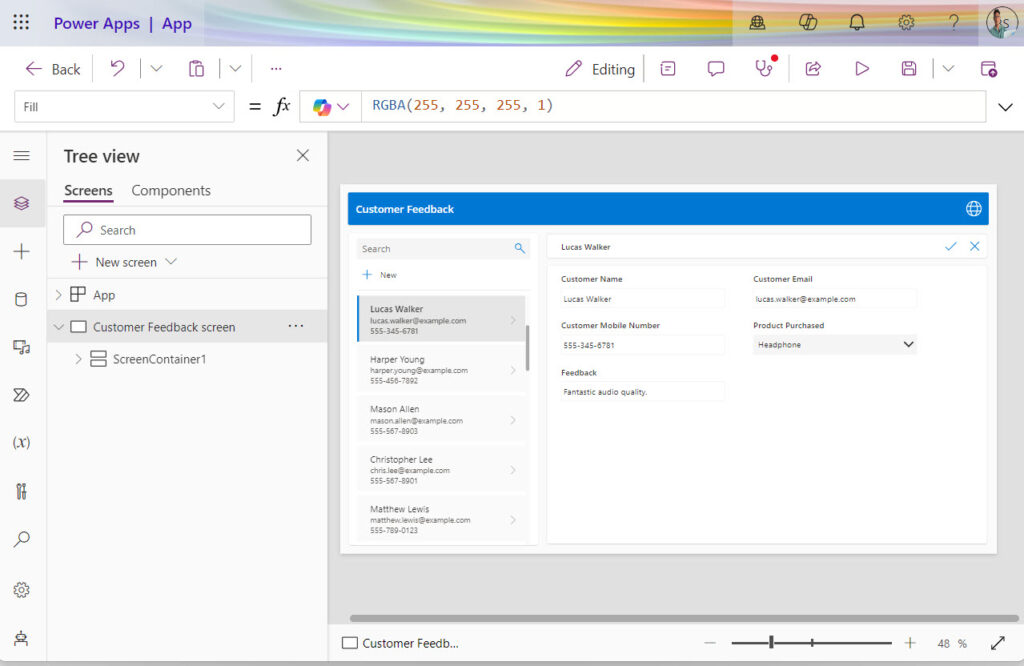Screen dimensions: 1024x666
Task: Open the Power Automate panel
Action: [x=22, y=394]
